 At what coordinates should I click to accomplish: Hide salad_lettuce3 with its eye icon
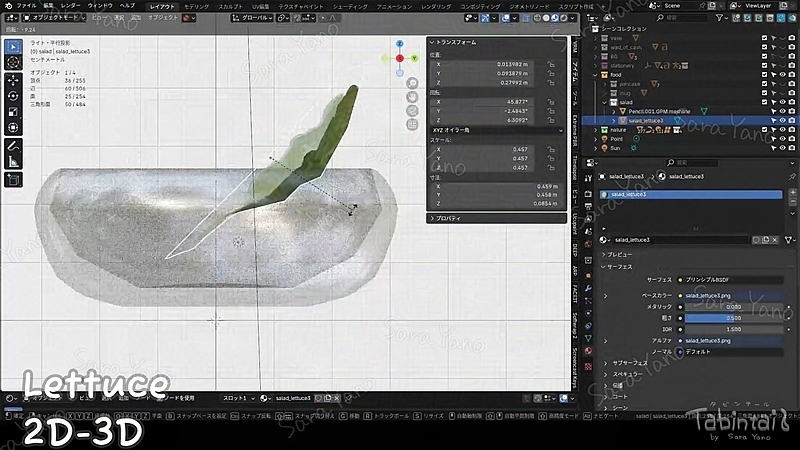tap(782, 120)
